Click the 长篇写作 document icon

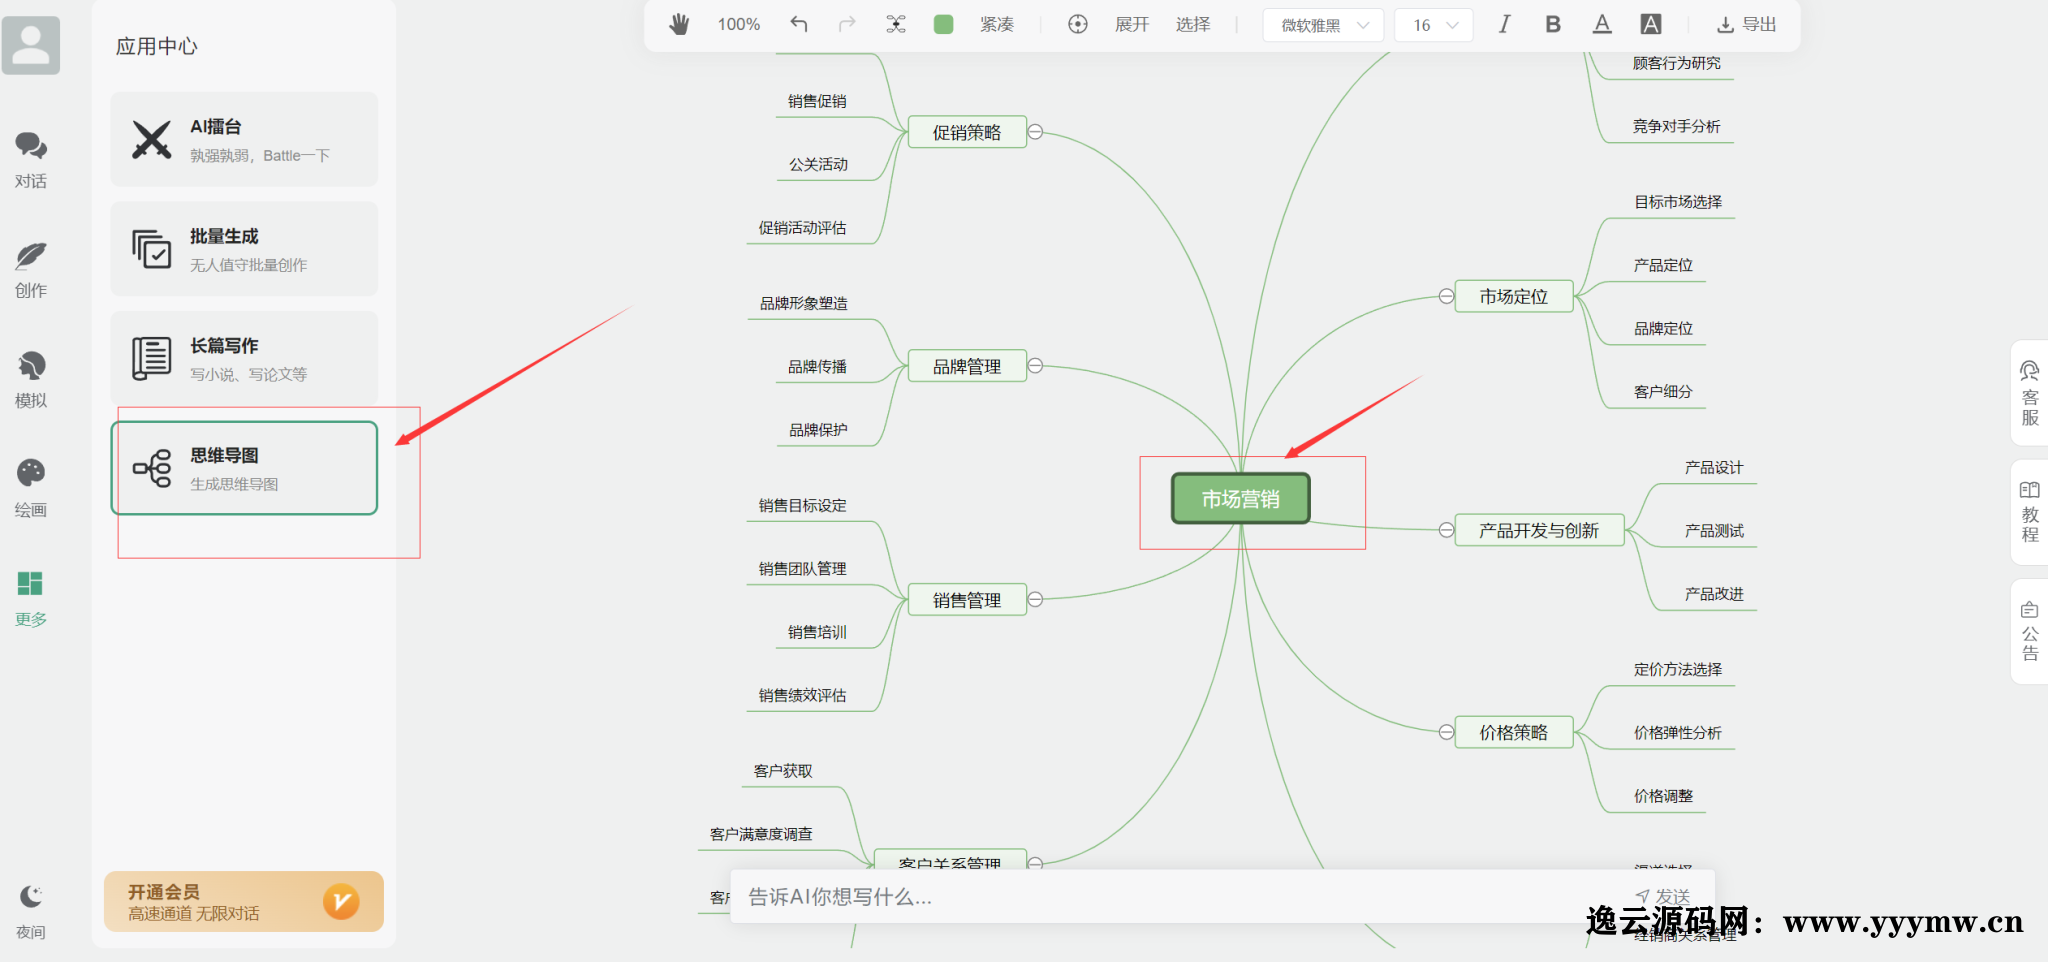pyautogui.click(x=152, y=358)
